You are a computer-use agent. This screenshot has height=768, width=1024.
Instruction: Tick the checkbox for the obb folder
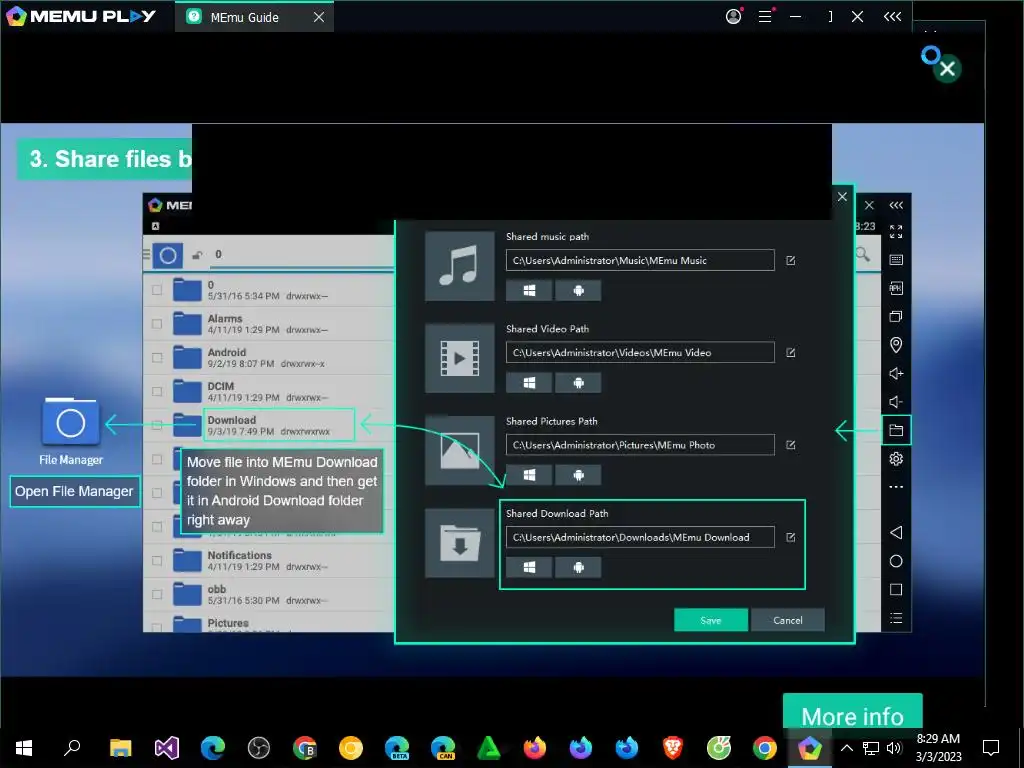157,594
